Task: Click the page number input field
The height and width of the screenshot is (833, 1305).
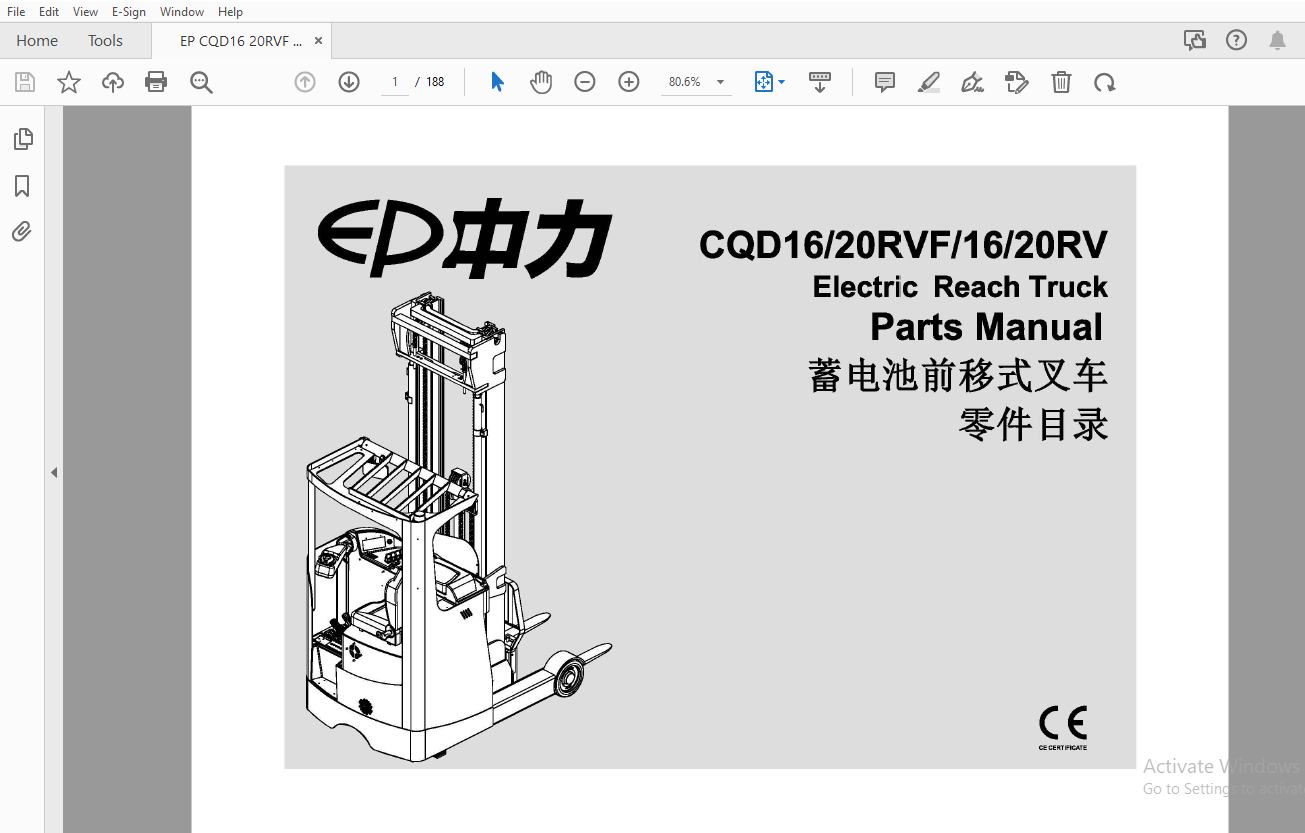Action: [395, 82]
